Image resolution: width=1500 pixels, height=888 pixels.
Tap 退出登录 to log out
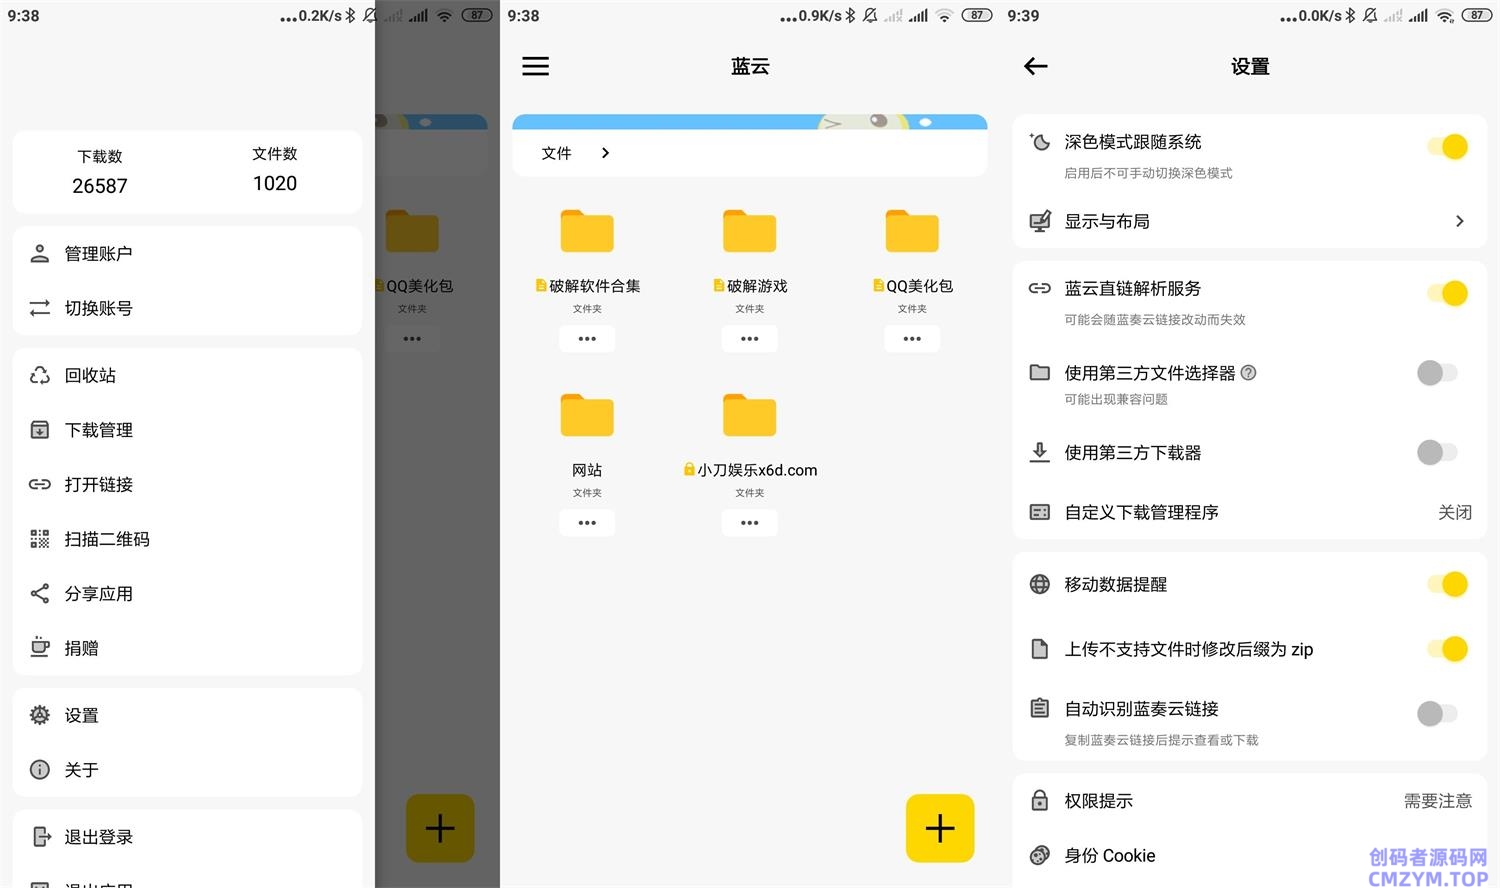click(x=98, y=837)
